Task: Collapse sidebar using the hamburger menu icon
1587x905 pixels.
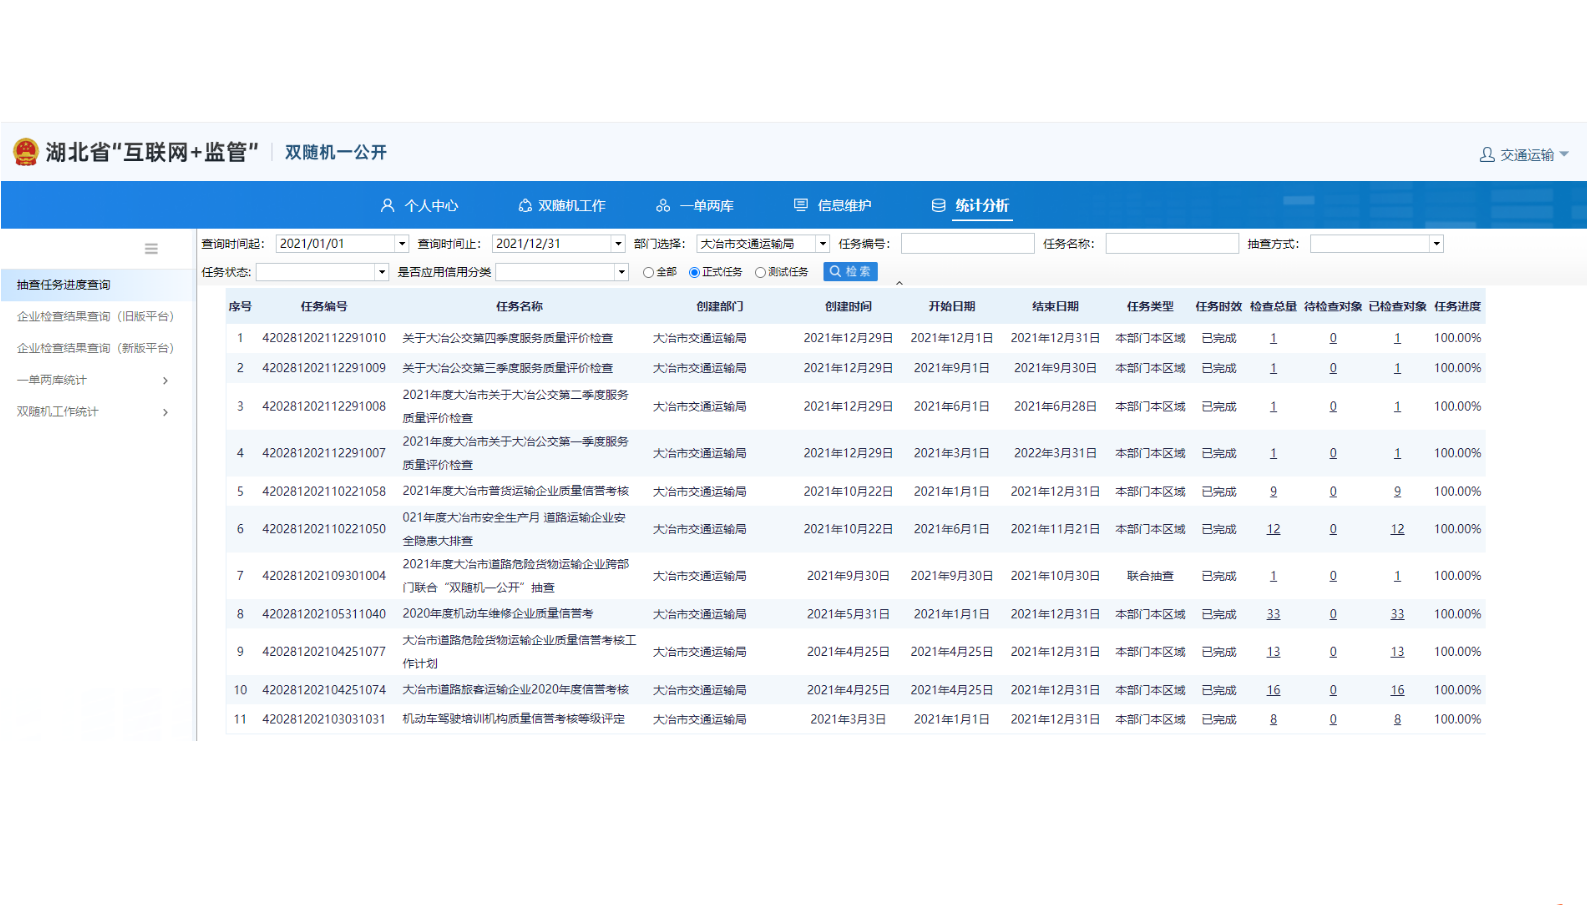Action: click(x=151, y=249)
